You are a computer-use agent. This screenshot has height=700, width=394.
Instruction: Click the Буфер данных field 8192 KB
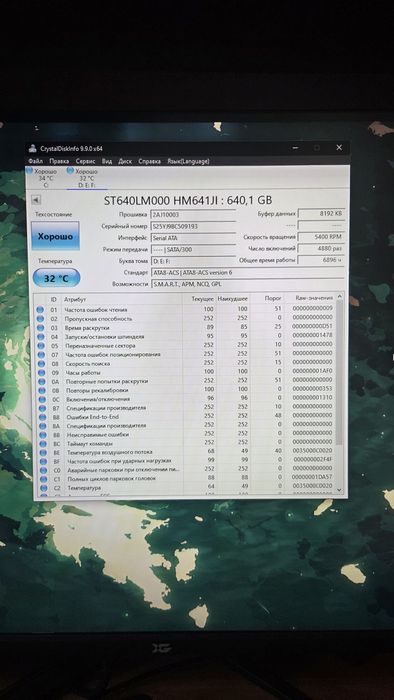click(321, 214)
